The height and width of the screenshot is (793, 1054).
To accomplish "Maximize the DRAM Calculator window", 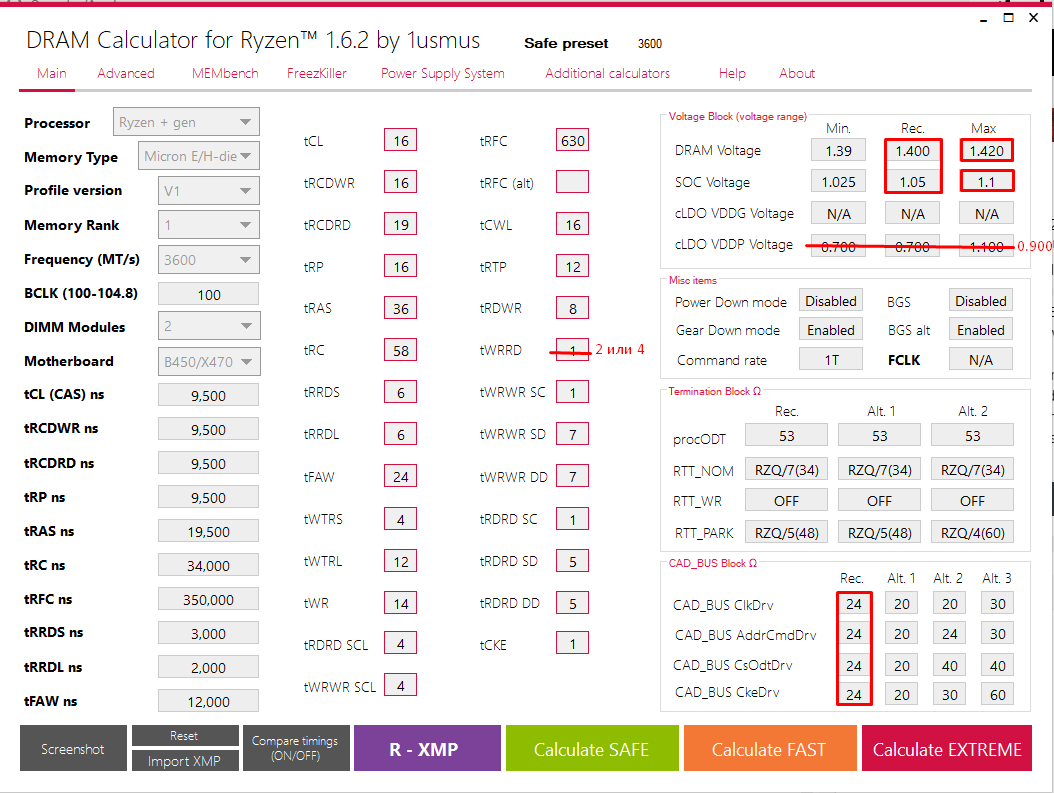I will point(1008,17).
